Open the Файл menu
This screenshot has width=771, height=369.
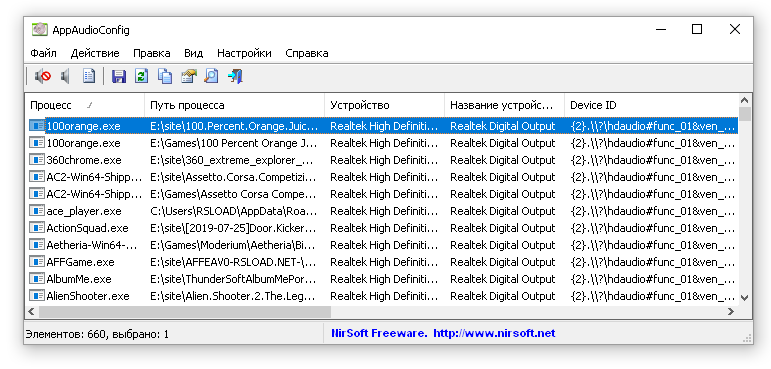click(43, 53)
